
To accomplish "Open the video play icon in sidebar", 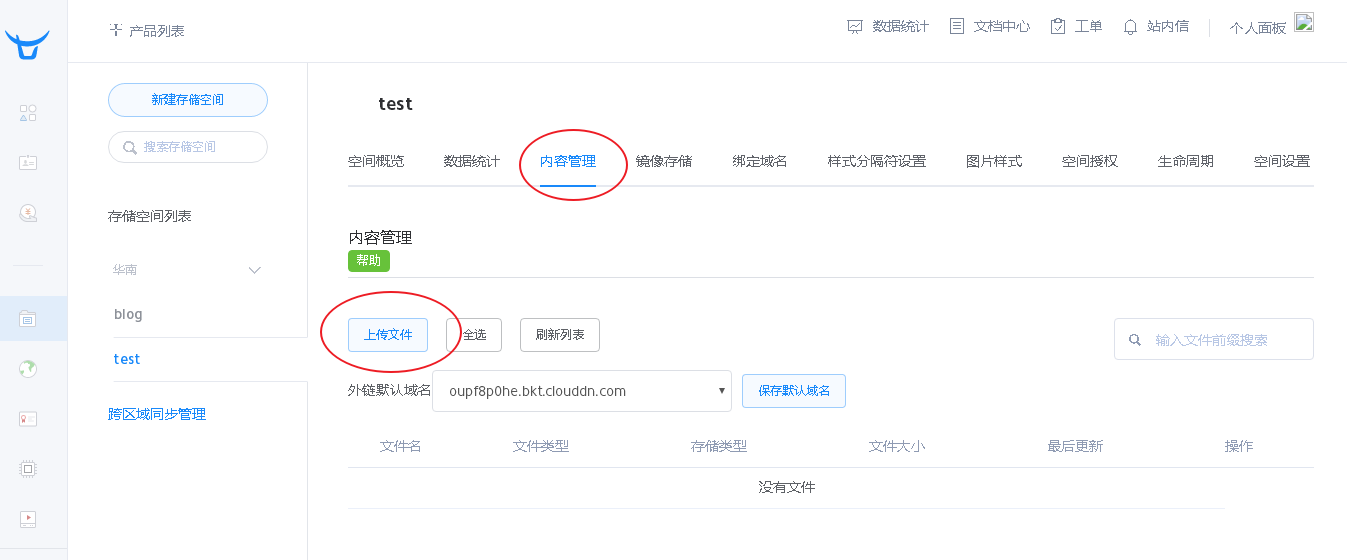I will [28, 518].
